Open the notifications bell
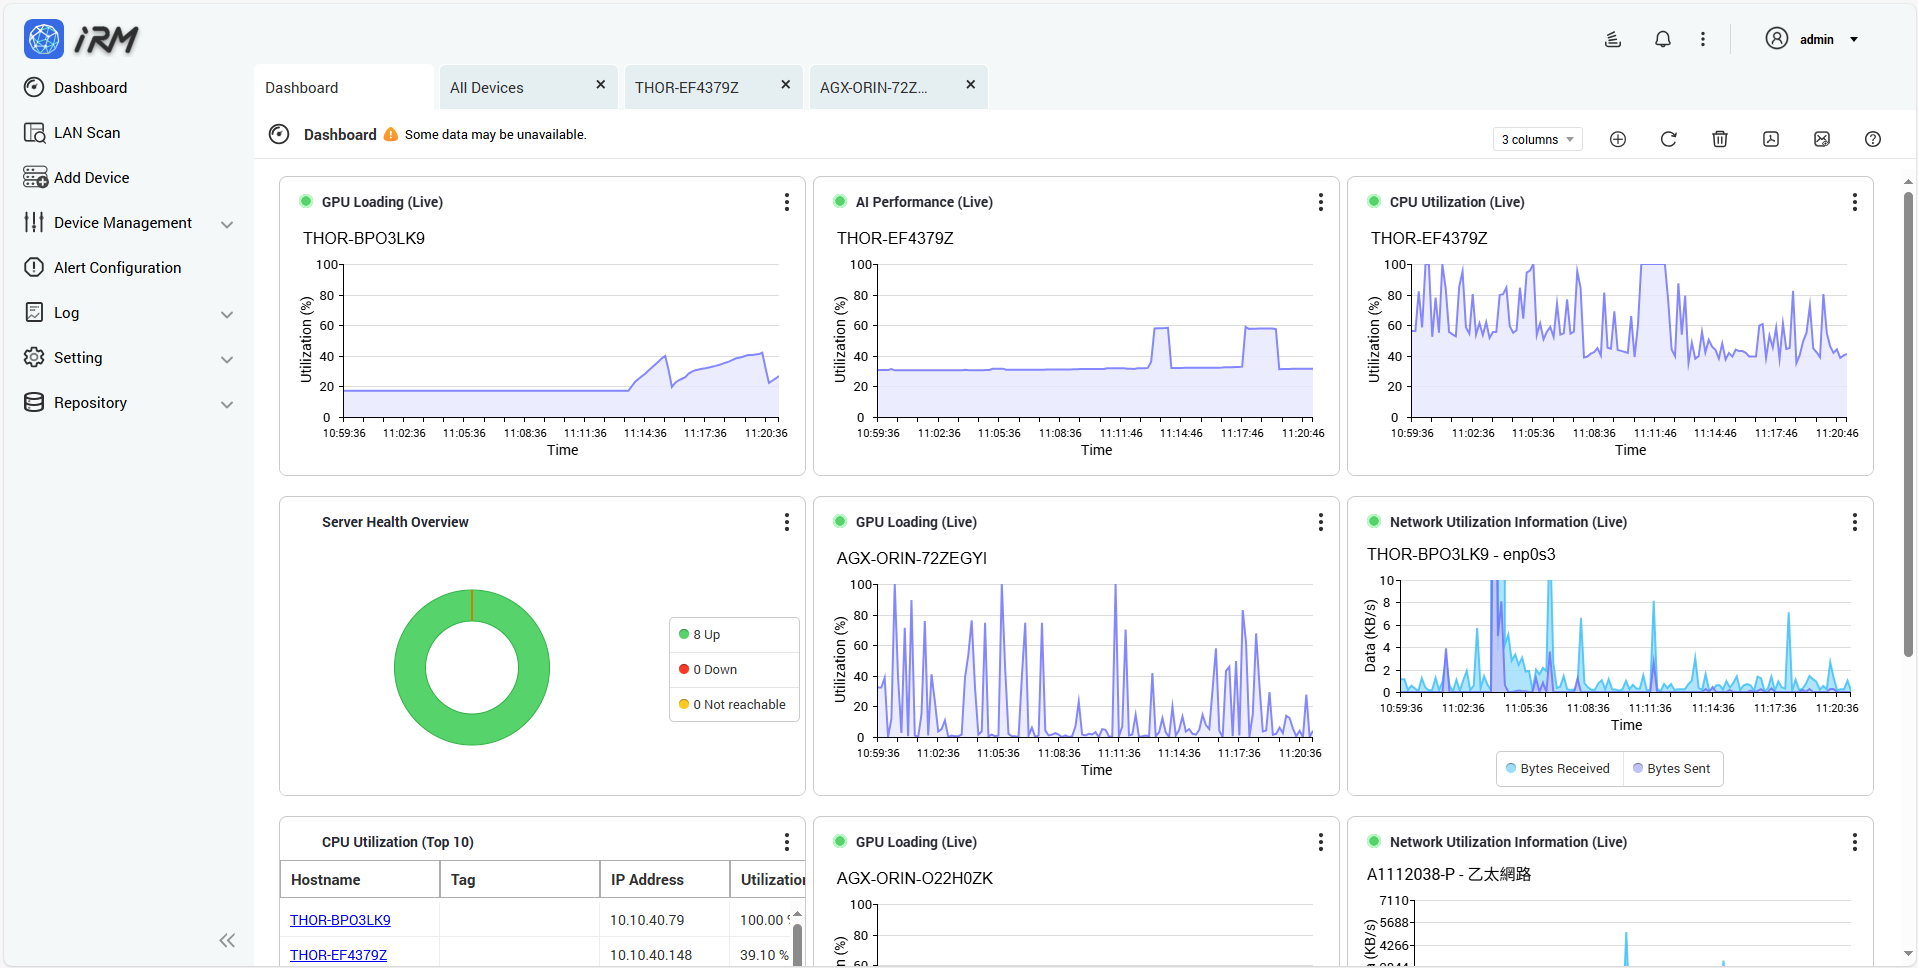The image size is (1918, 968). click(1662, 39)
